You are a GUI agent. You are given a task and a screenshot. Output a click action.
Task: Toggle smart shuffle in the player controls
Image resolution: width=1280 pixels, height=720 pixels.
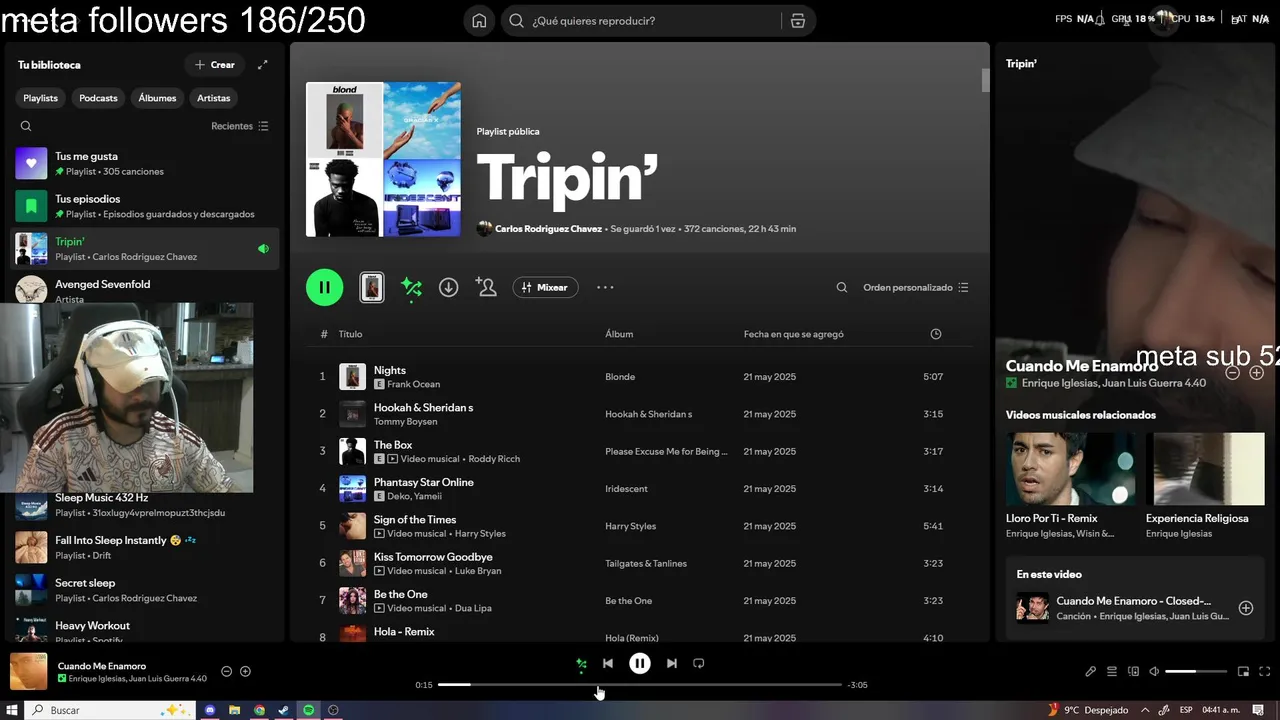(x=581, y=663)
